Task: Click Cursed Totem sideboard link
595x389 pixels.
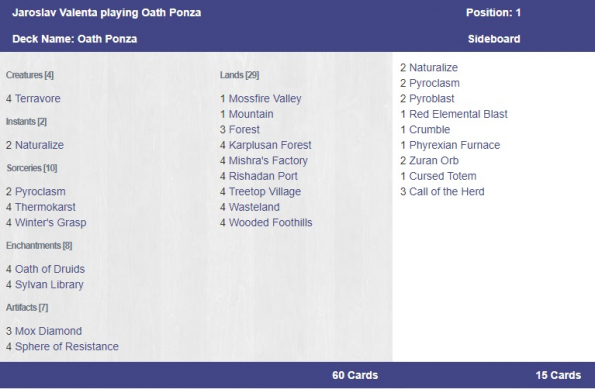Action: pyautogui.click(x=442, y=176)
